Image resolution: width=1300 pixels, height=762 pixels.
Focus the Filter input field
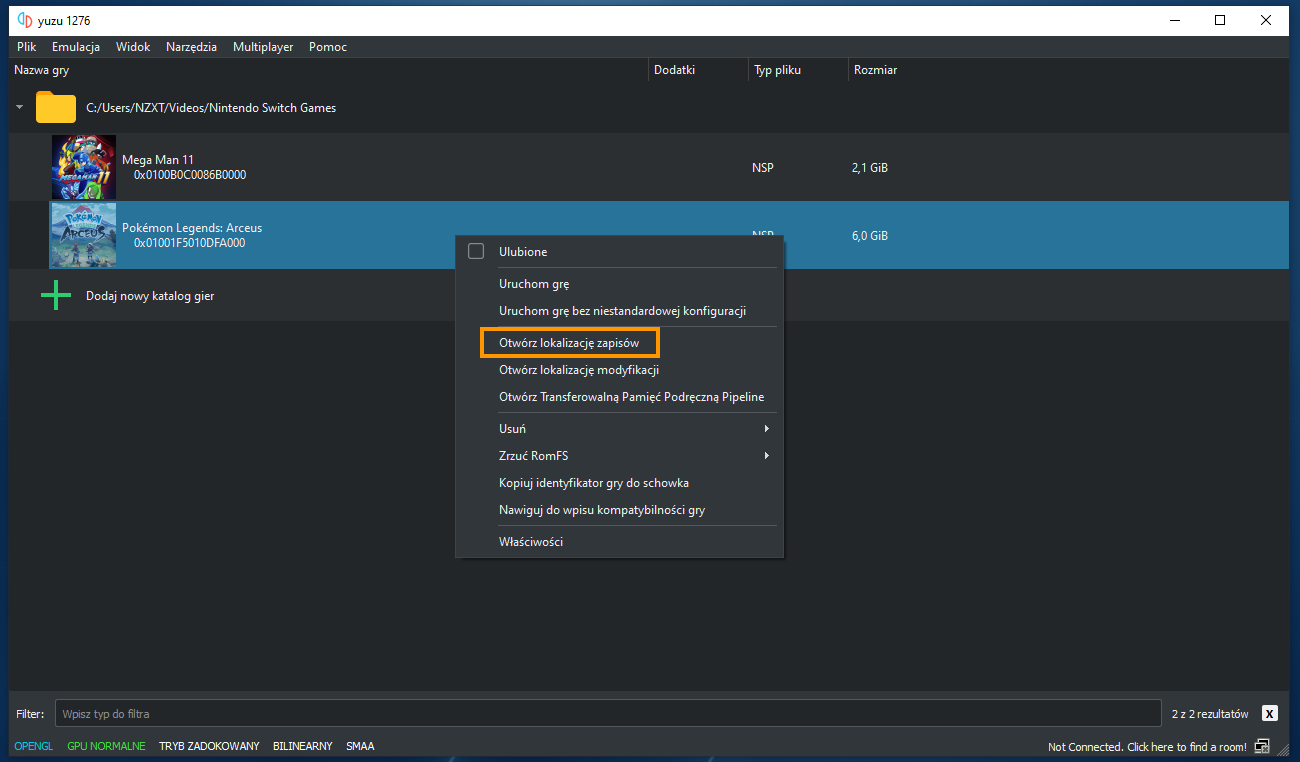click(608, 713)
